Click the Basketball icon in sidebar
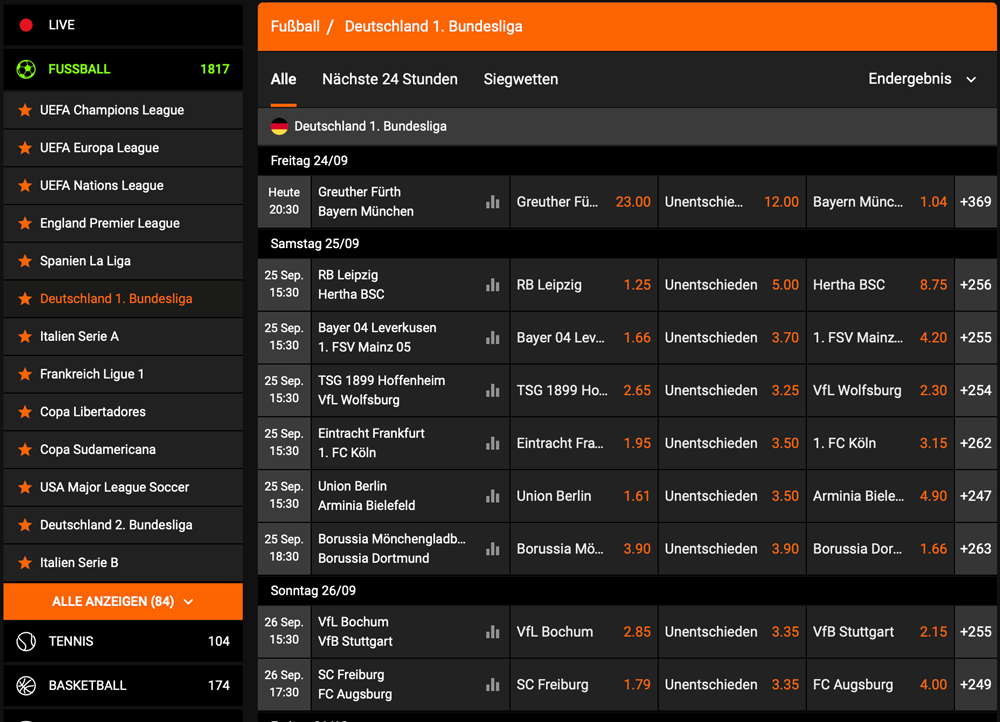The width and height of the screenshot is (1000, 722). (26, 685)
